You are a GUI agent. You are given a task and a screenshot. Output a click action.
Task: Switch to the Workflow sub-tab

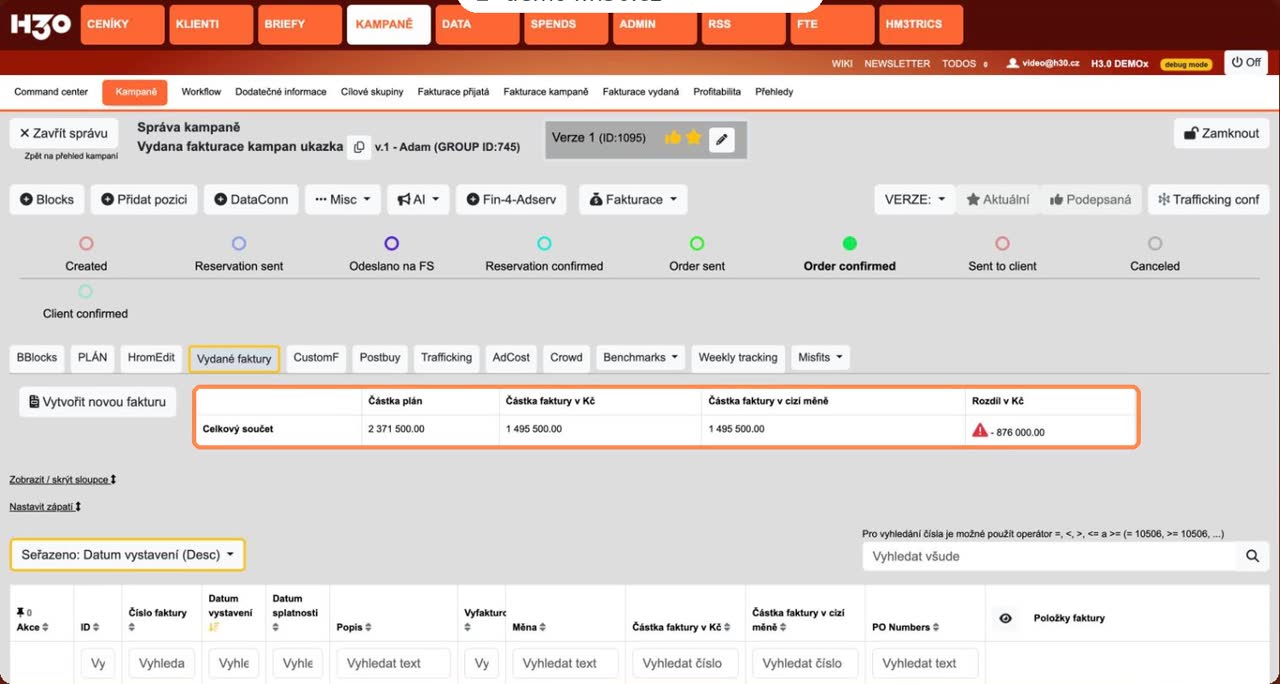(201, 92)
